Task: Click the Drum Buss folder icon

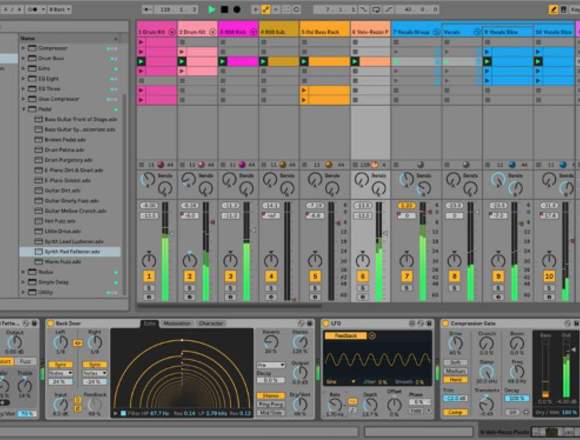Action: click(x=33, y=58)
